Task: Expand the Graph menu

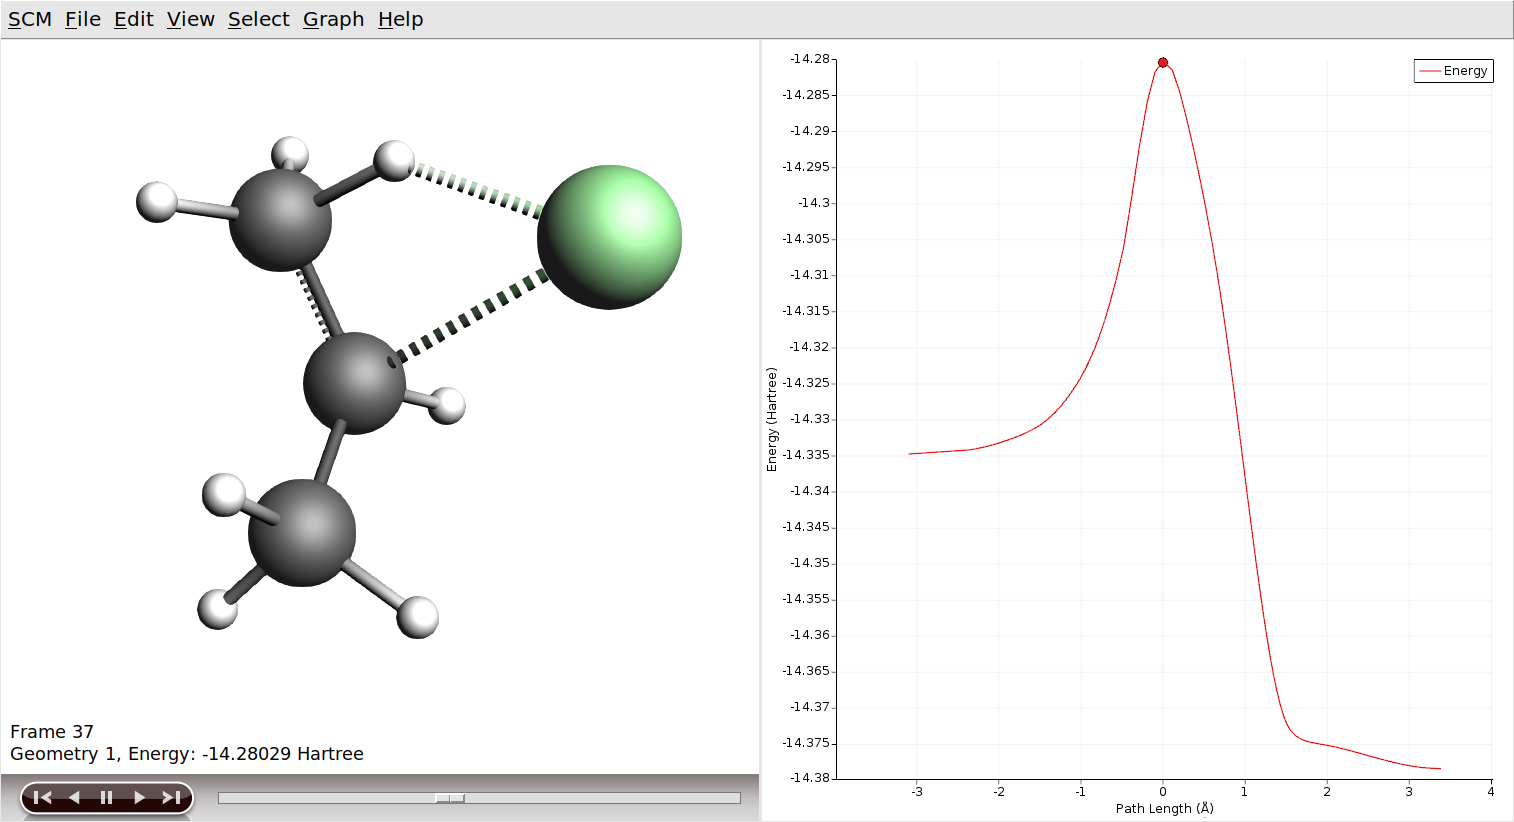Action: (x=333, y=19)
